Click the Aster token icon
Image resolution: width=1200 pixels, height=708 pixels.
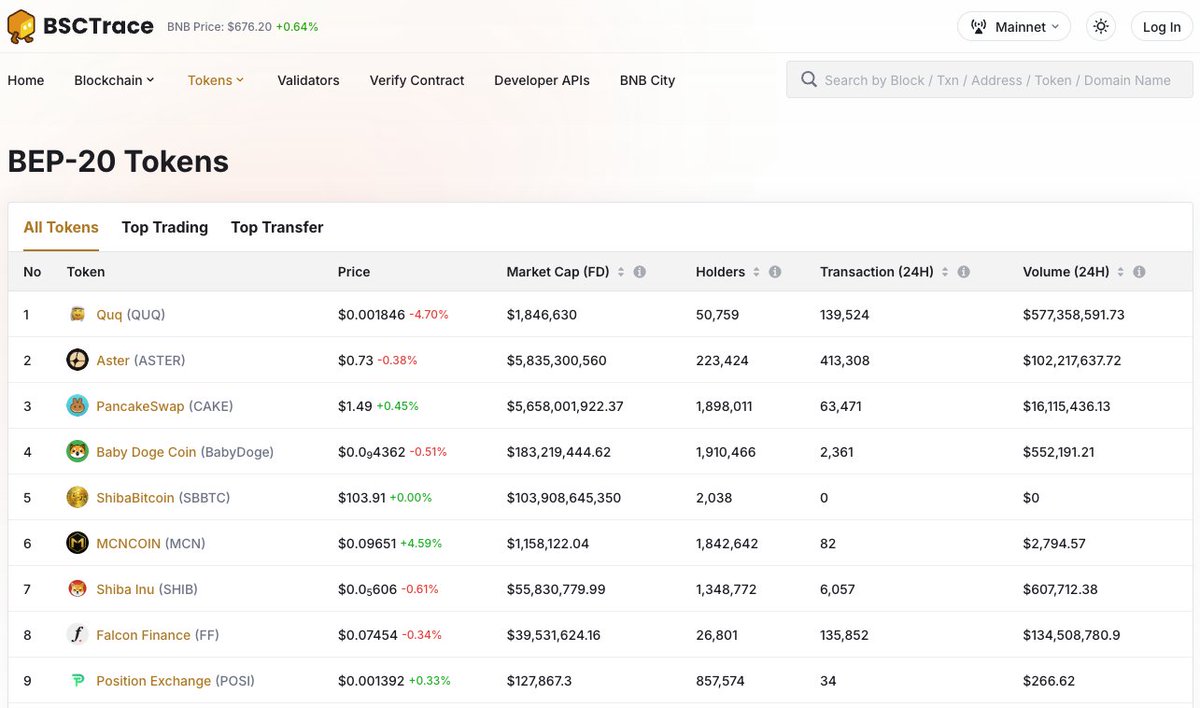point(77,360)
